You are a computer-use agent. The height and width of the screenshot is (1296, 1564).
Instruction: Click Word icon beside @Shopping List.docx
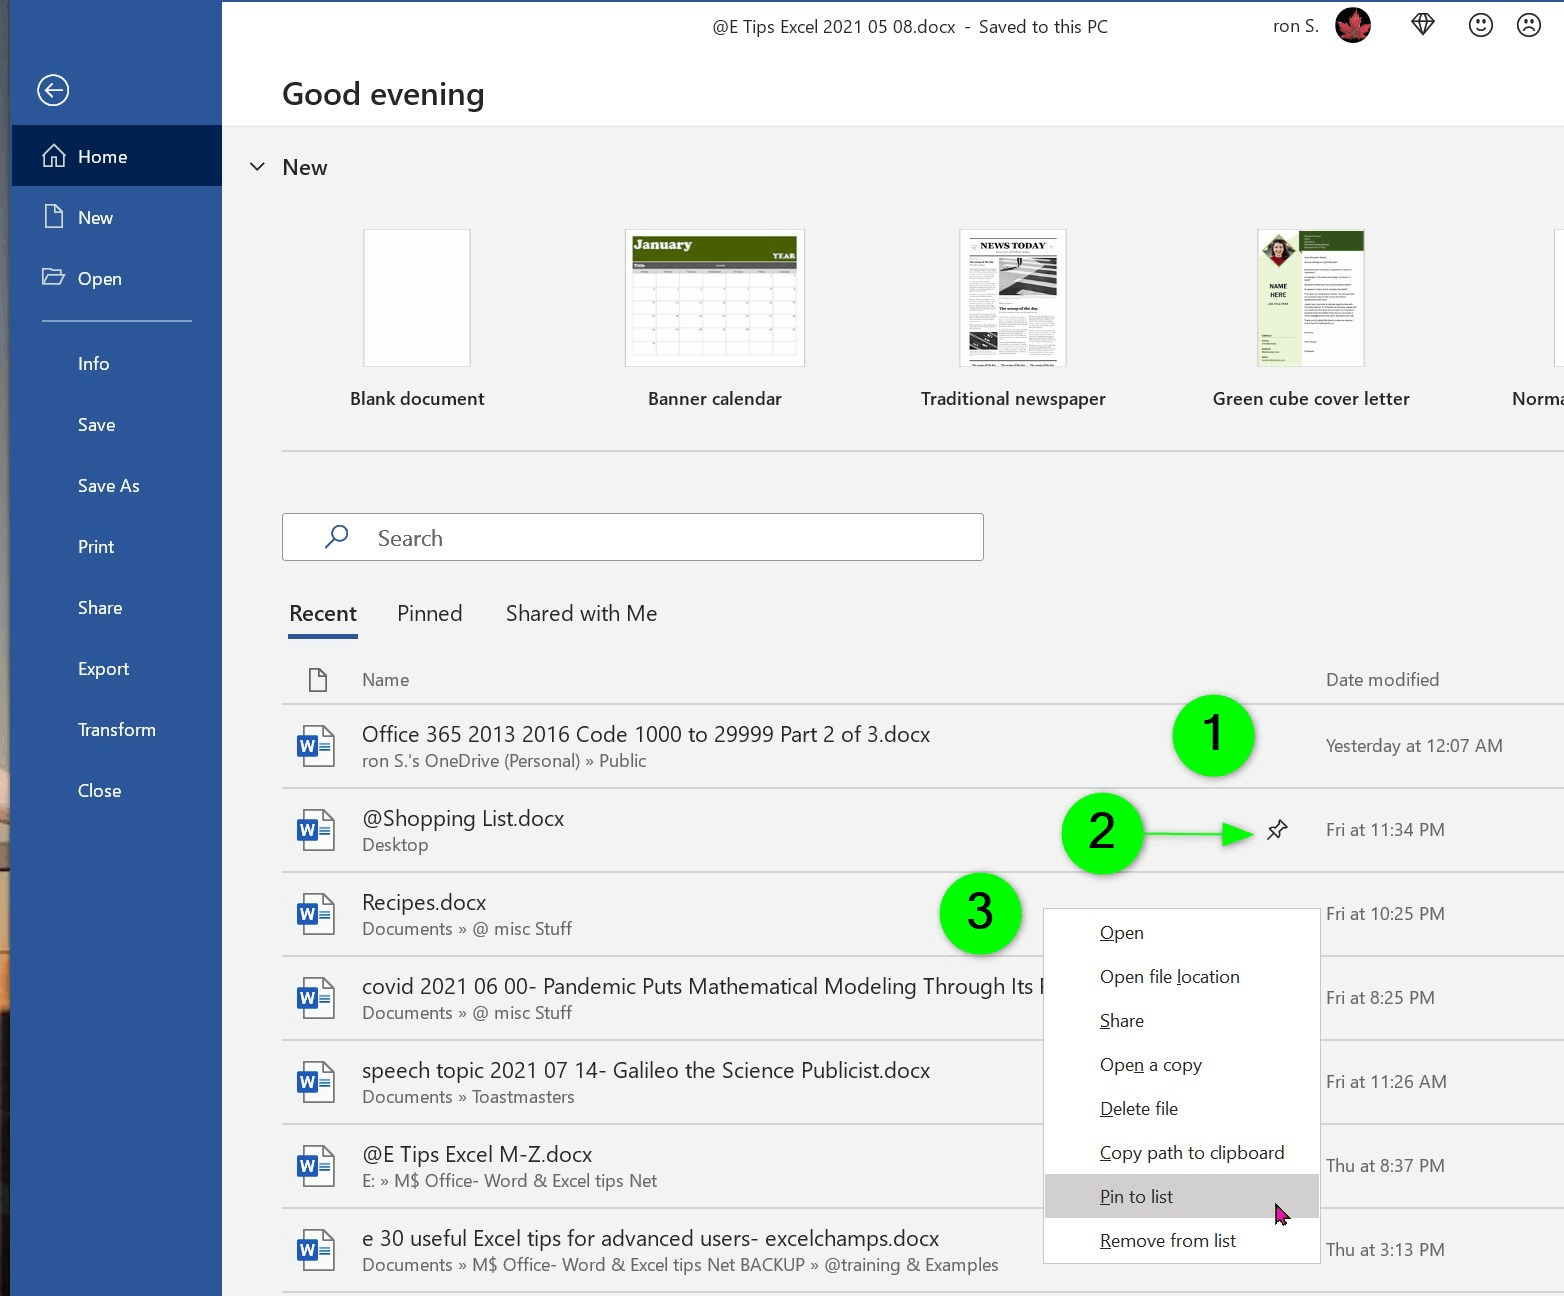(316, 830)
